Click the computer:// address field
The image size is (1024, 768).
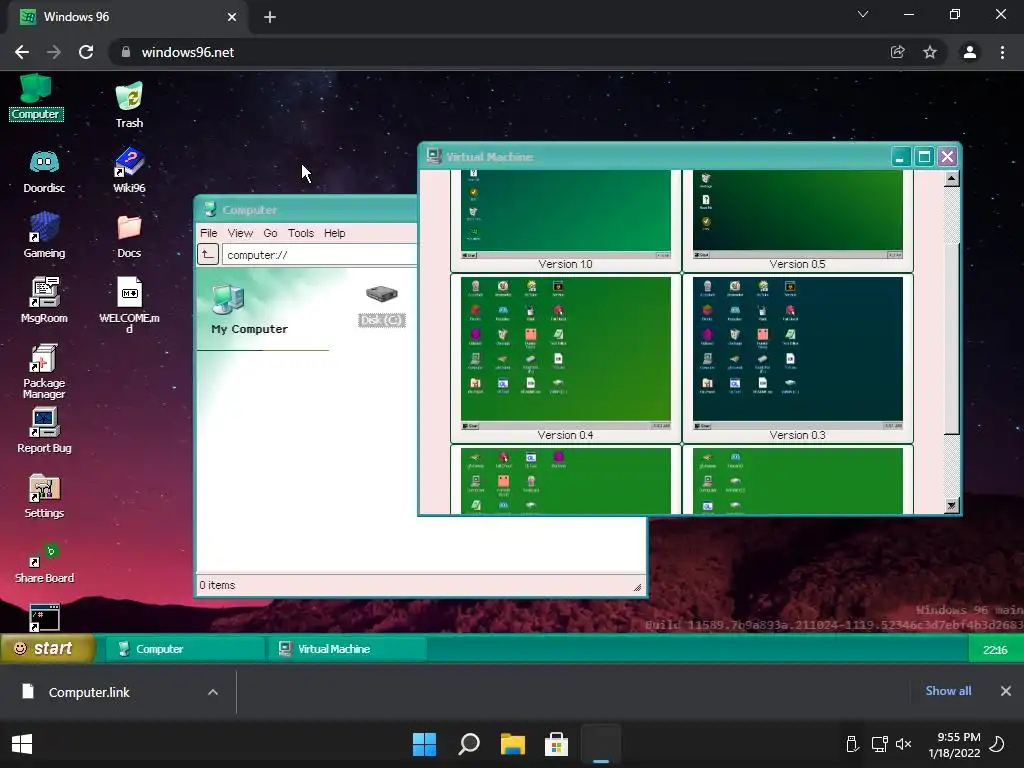pos(319,255)
